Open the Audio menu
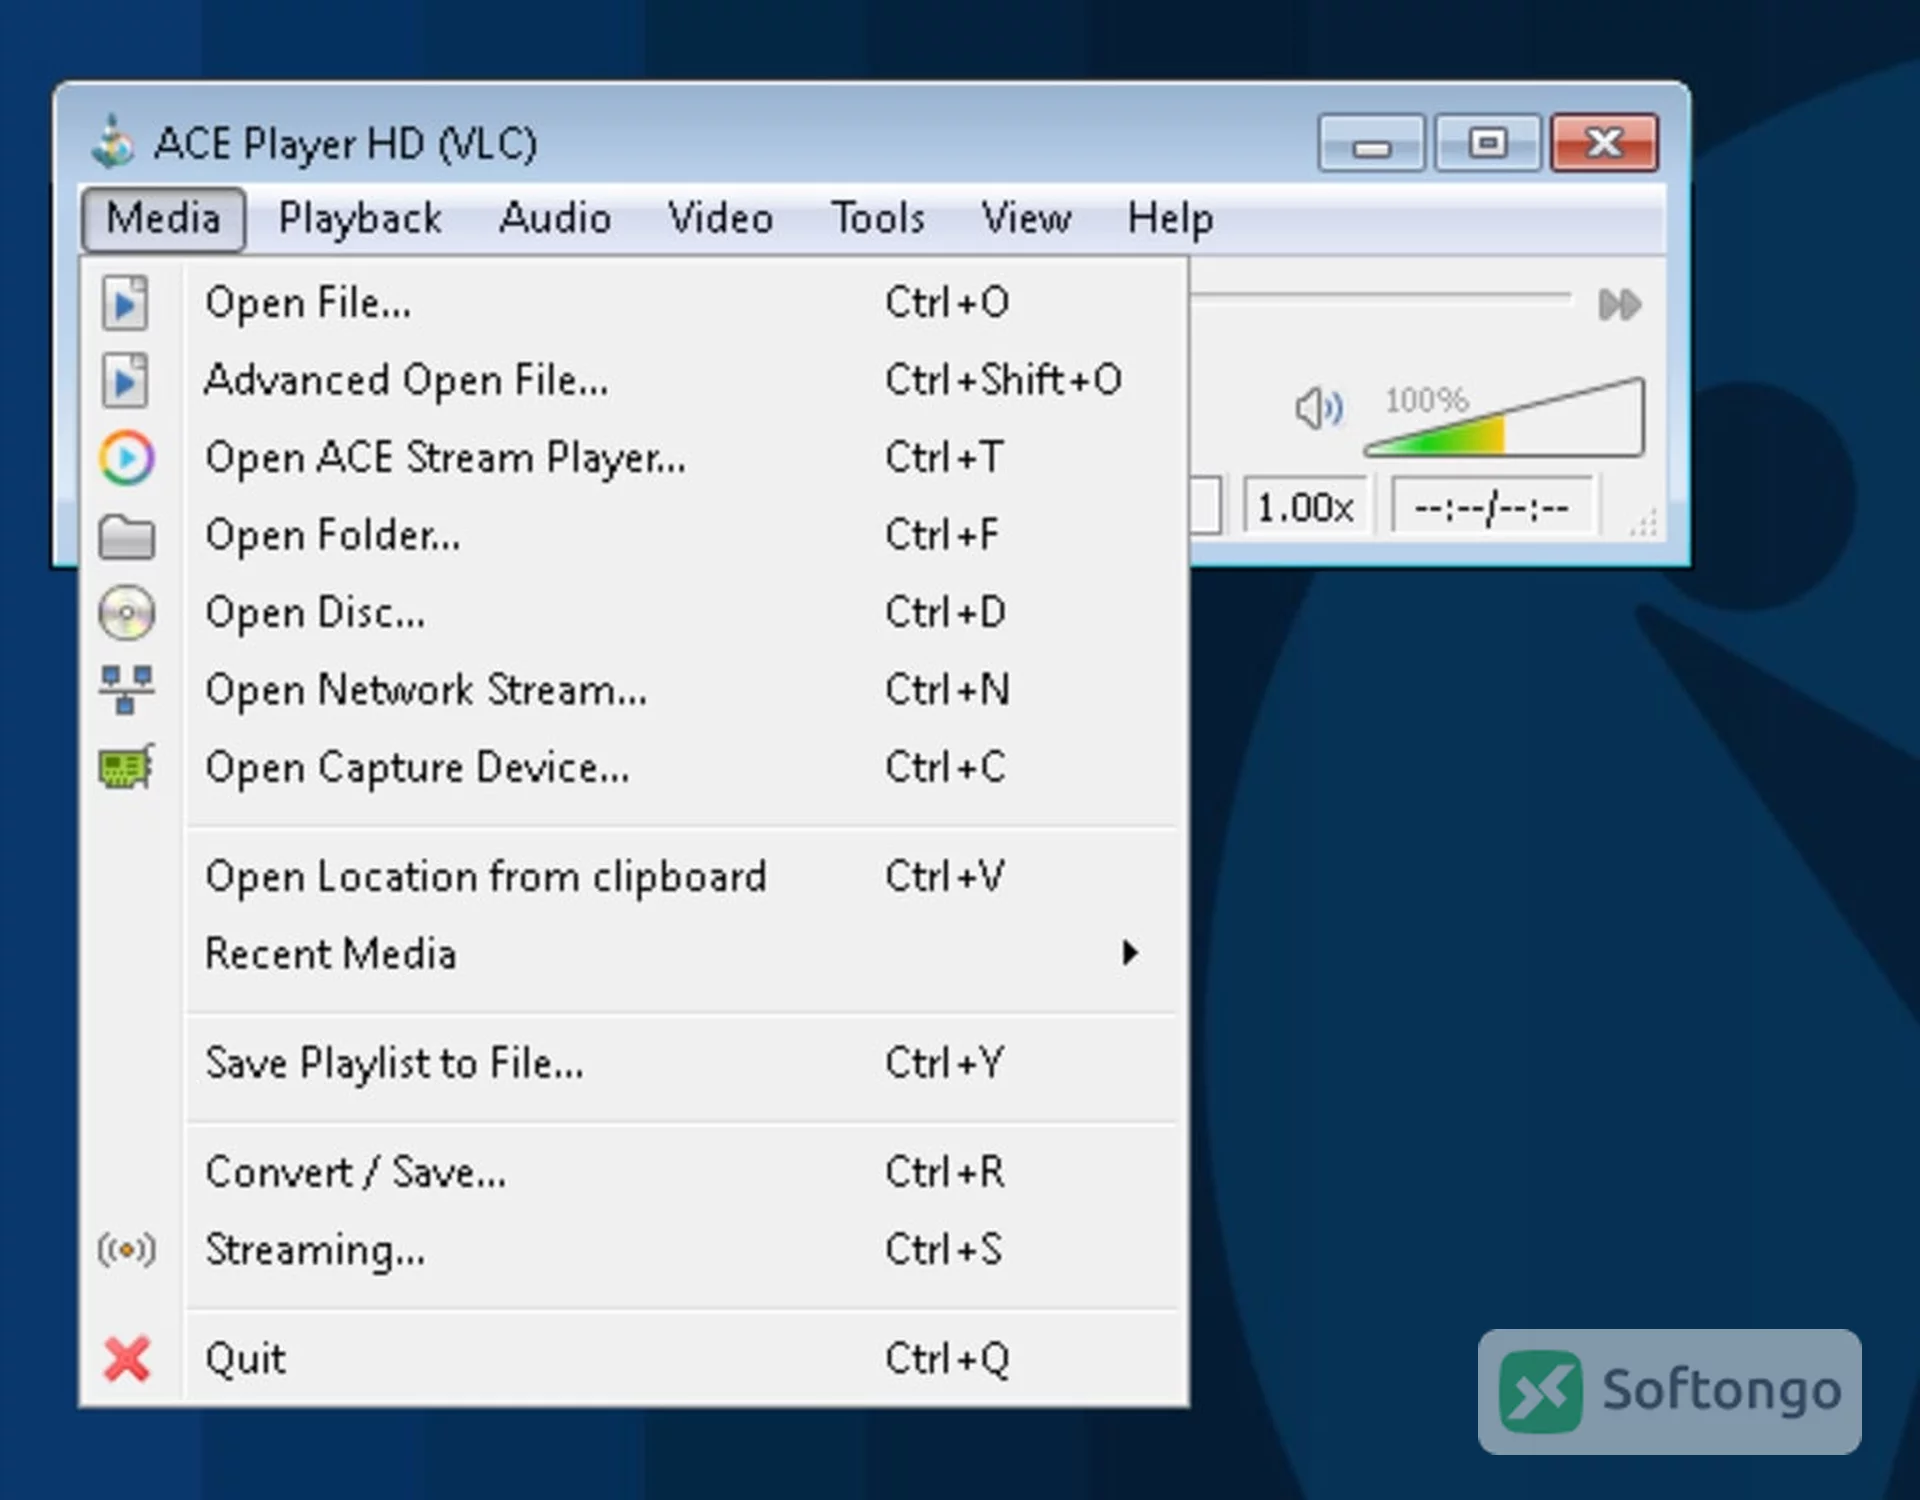1920x1500 pixels. coord(555,218)
